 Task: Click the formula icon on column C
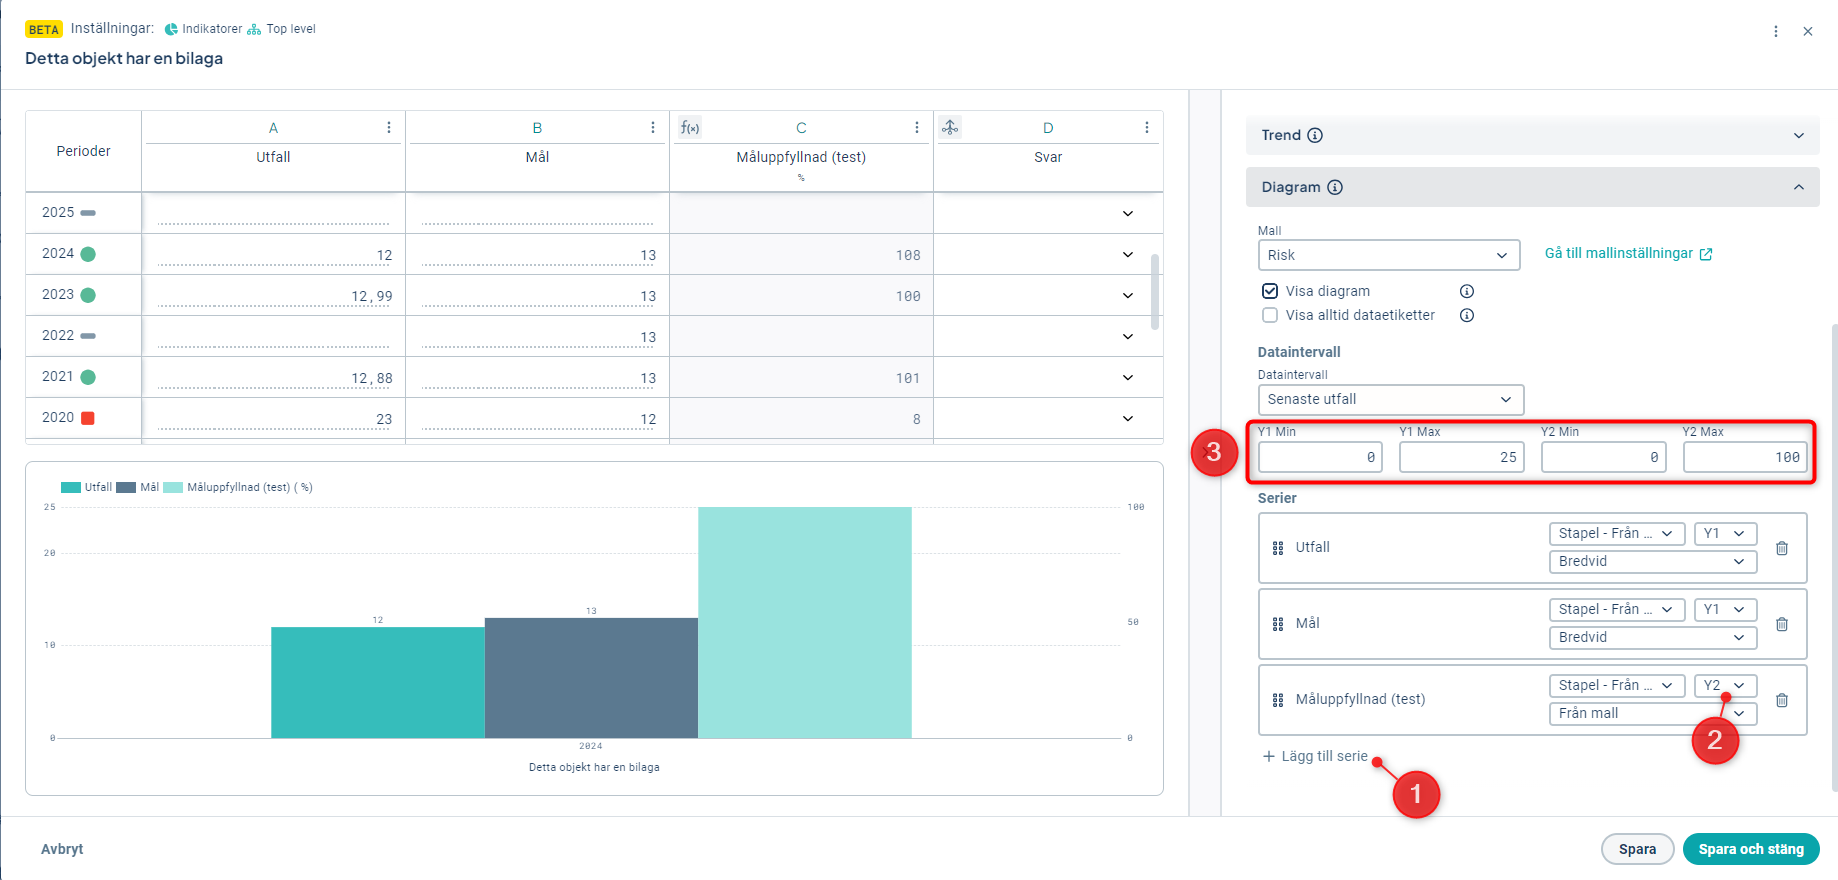tap(690, 128)
